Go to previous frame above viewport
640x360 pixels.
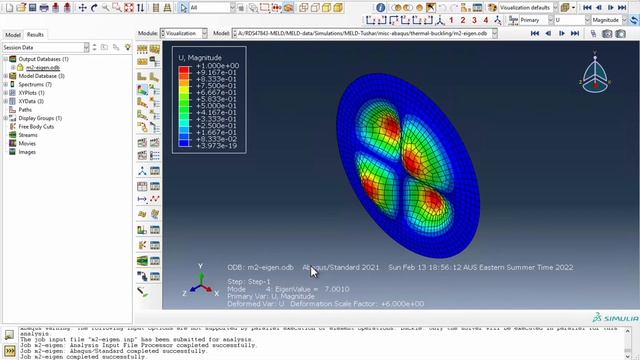pyautogui.click(x=548, y=33)
